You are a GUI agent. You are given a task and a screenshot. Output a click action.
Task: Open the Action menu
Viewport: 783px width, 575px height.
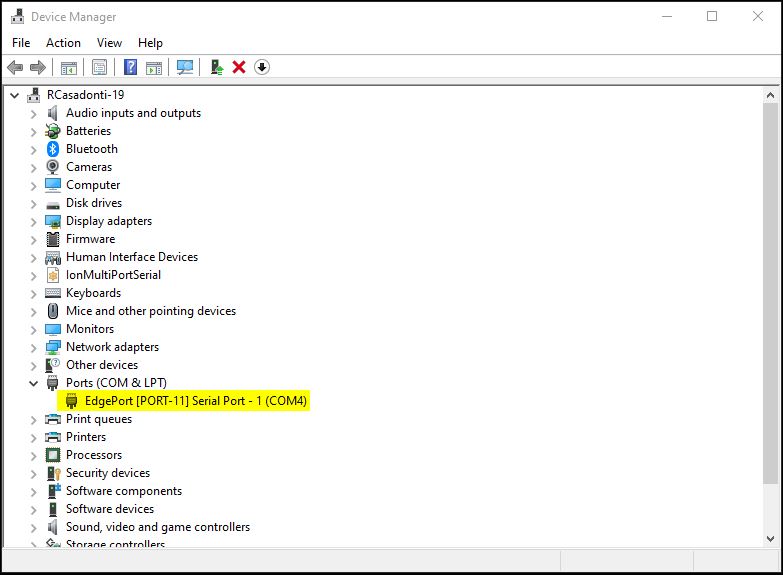point(63,43)
